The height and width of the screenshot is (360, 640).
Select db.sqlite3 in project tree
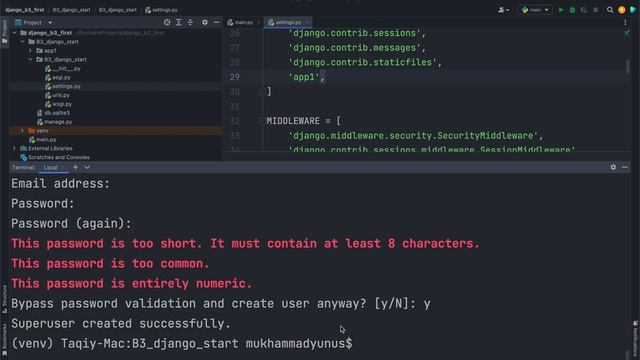(57, 113)
